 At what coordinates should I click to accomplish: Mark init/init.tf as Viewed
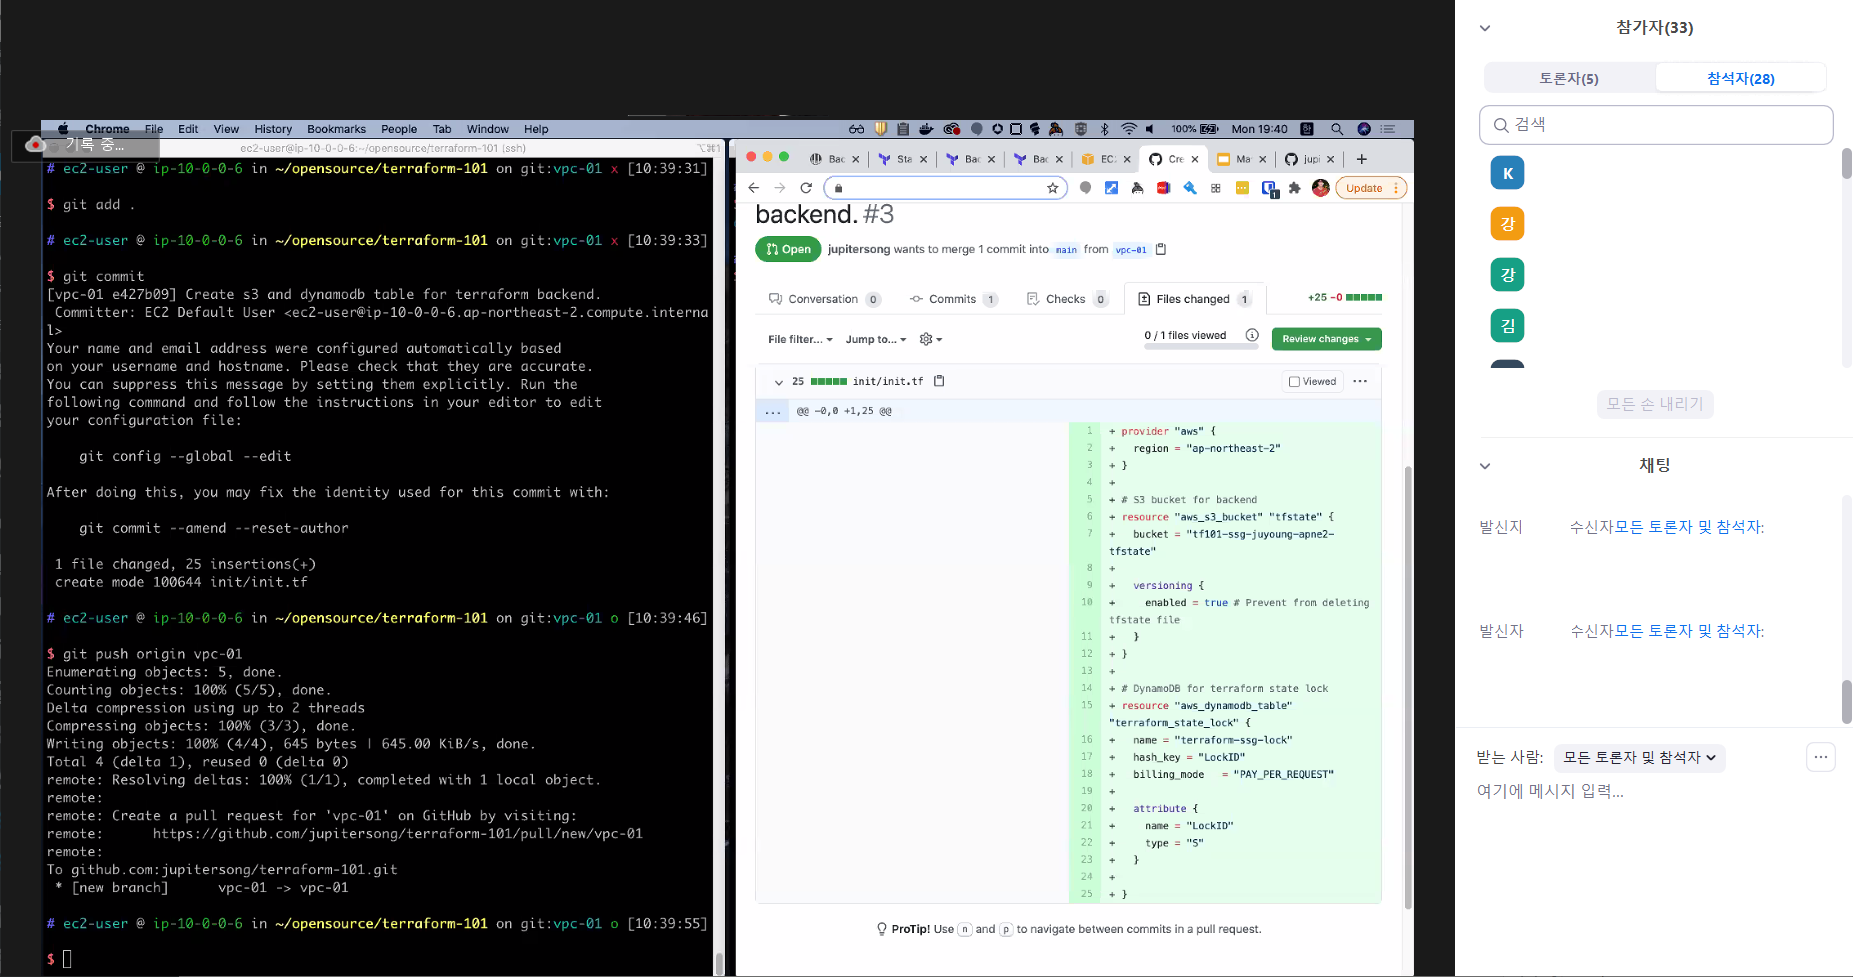[x=1313, y=381]
